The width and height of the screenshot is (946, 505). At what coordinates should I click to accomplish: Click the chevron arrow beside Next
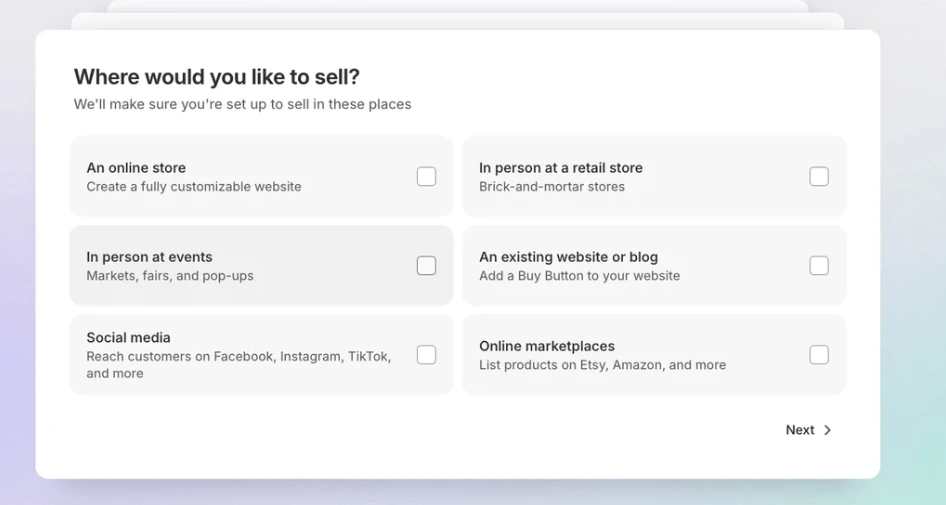[x=828, y=430]
